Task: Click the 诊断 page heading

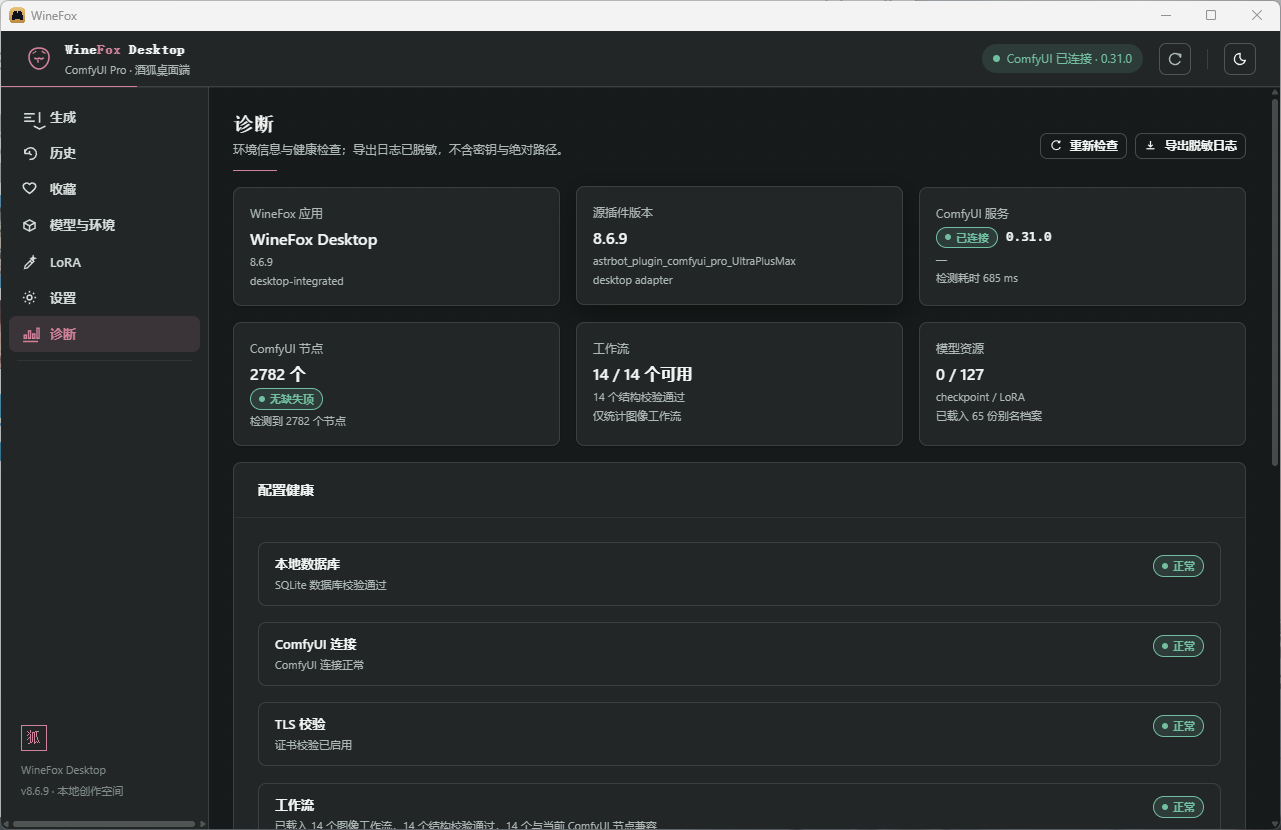Action: coord(254,124)
